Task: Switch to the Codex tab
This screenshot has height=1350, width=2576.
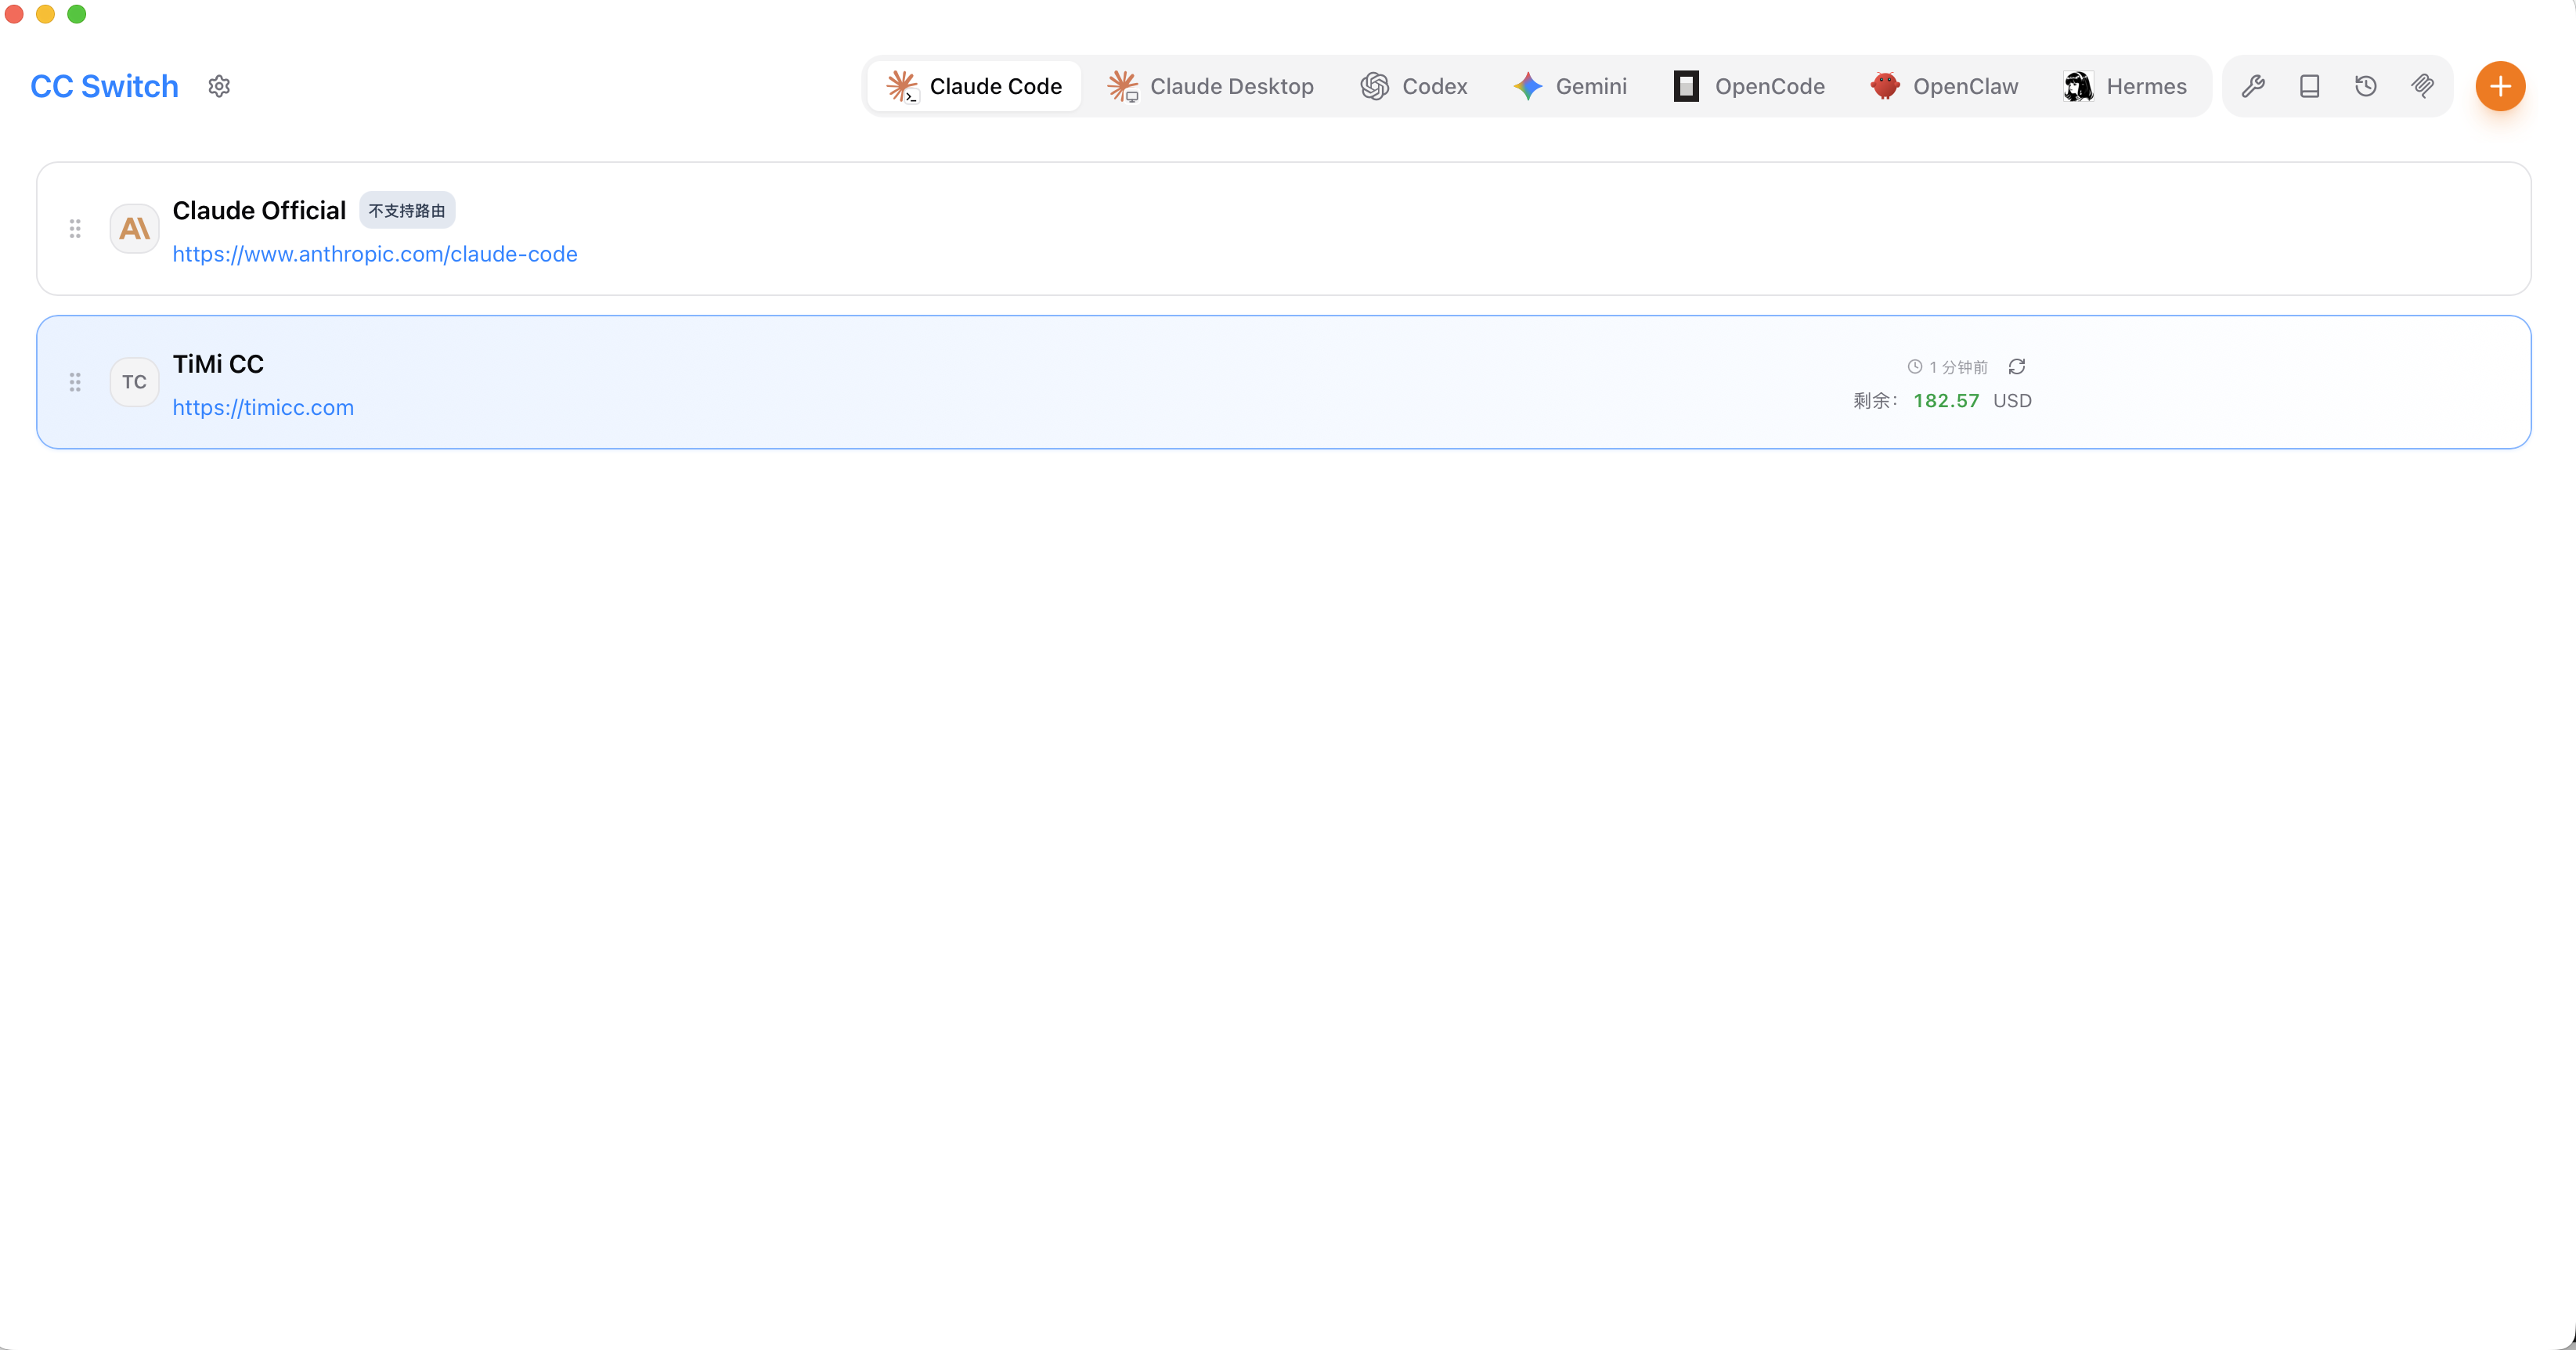Action: (1414, 86)
